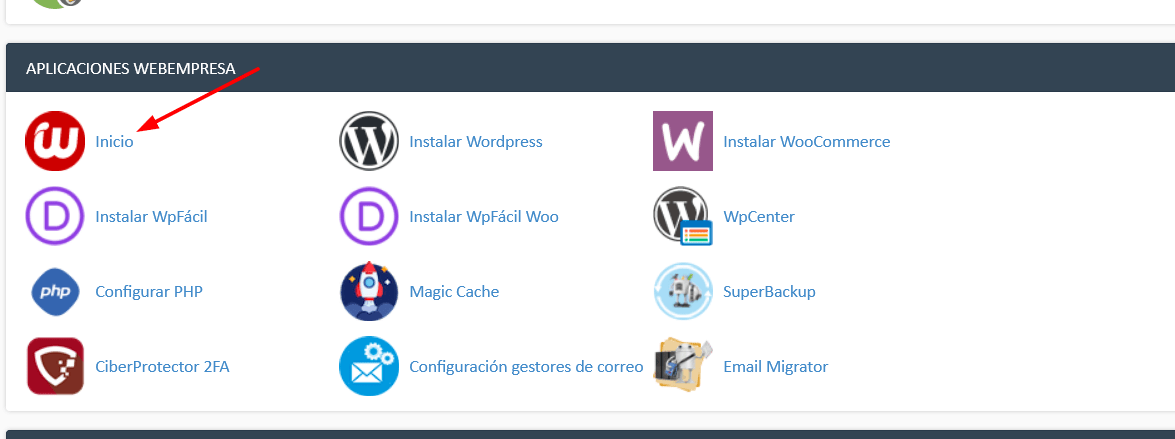Open the Instalar WpFácil Woo link

(484, 217)
